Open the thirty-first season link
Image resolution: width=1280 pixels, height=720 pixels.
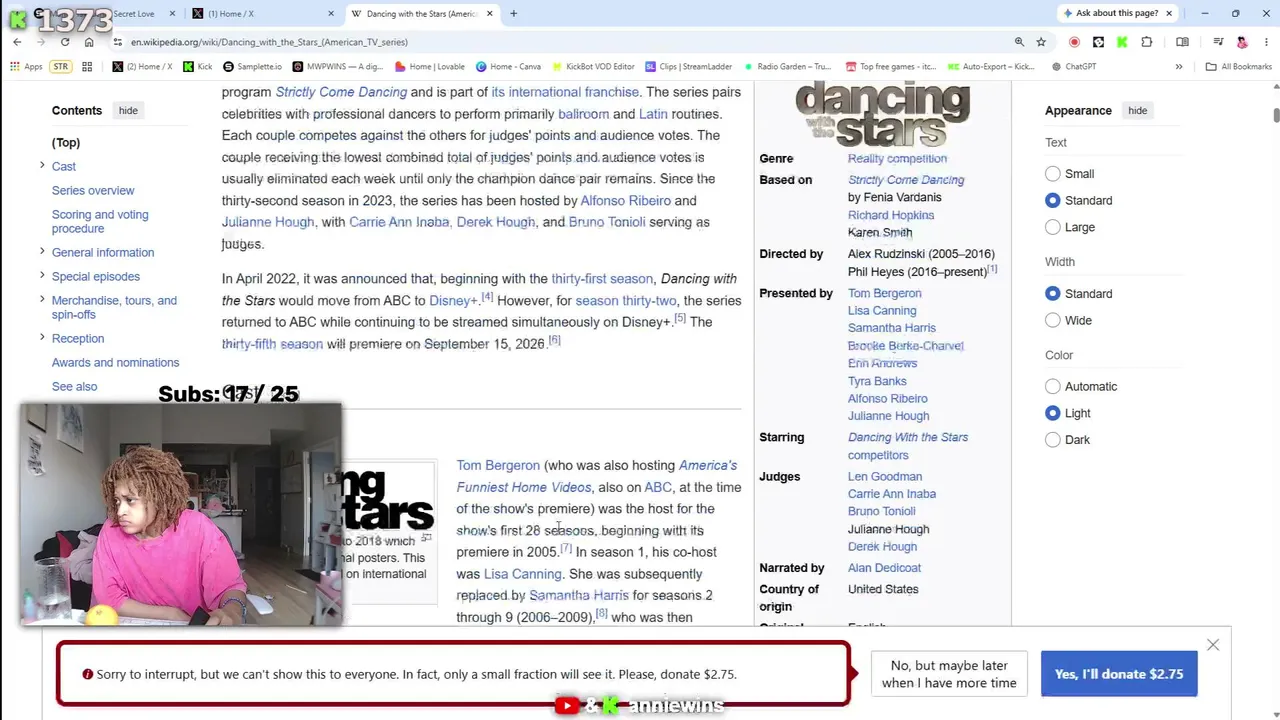coord(602,279)
